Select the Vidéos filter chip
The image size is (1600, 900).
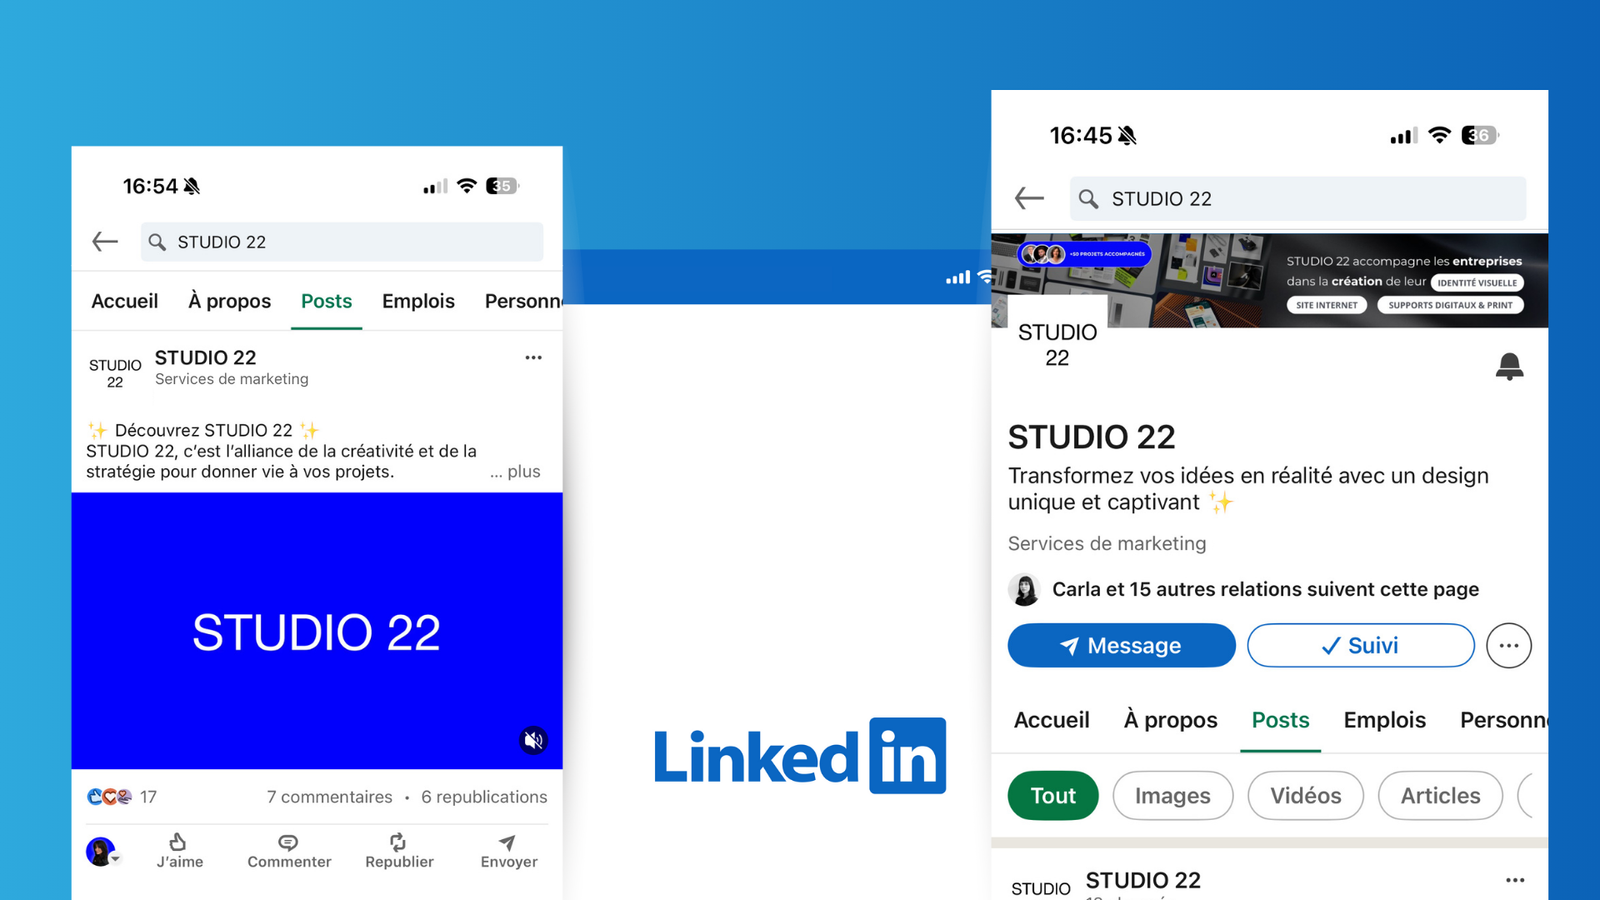(x=1306, y=795)
